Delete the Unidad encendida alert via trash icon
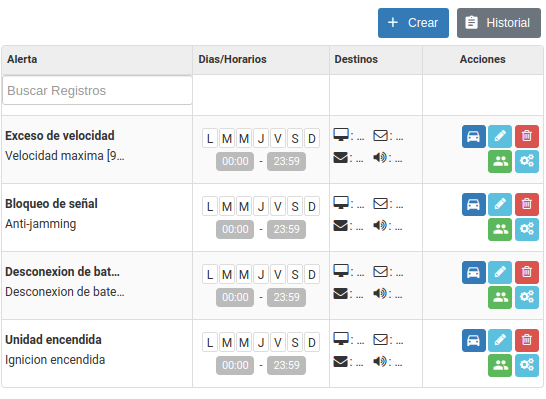The width and height of the screenshot is (546, 399). [x=527, y=340]
